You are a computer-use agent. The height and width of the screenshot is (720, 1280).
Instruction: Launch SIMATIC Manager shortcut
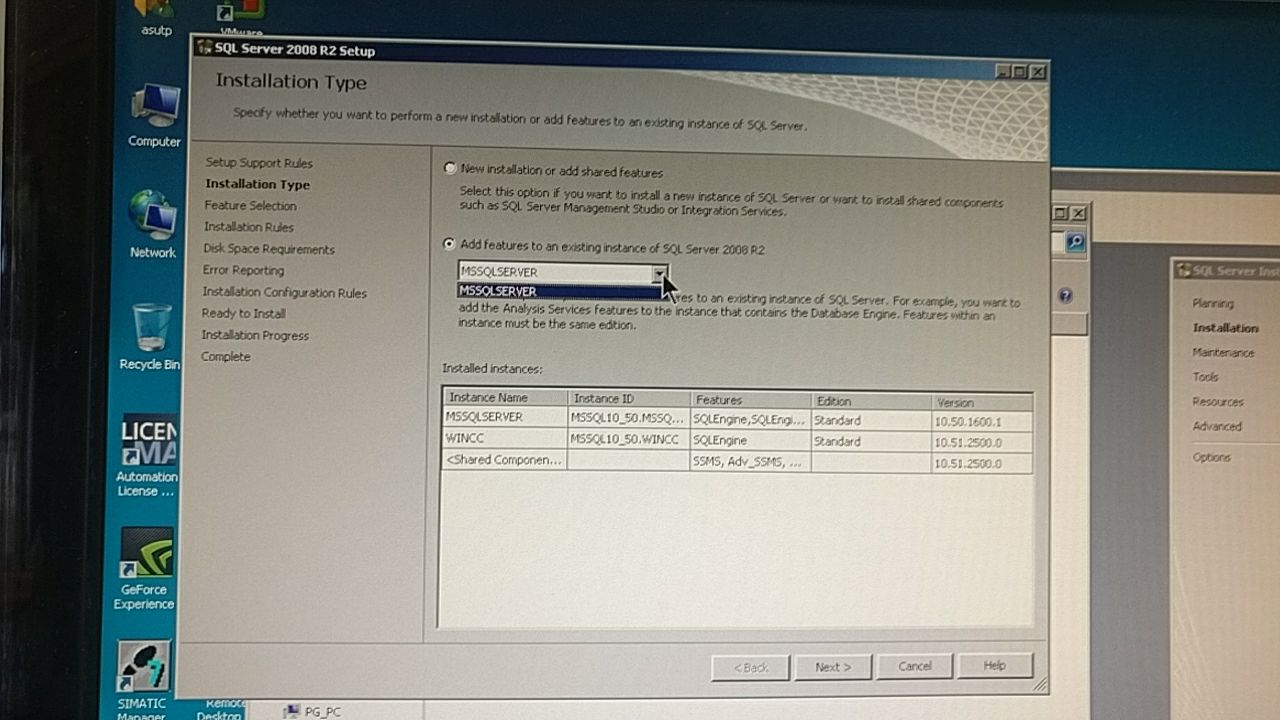pos(143,679)
